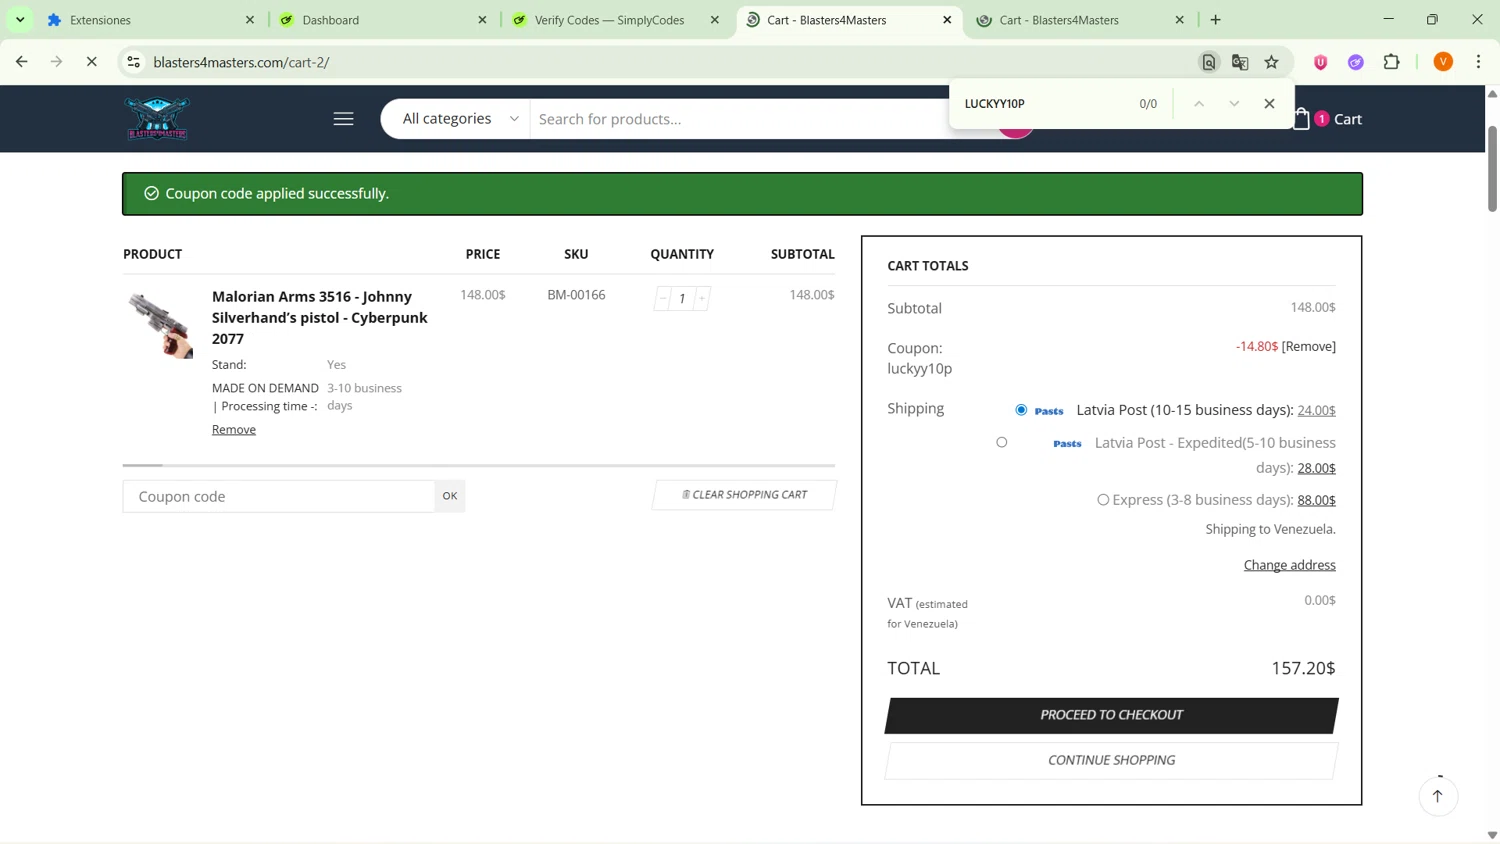
Task: Open the Malorian Arms 3516 product thumbnail
Action: point(159,324)
